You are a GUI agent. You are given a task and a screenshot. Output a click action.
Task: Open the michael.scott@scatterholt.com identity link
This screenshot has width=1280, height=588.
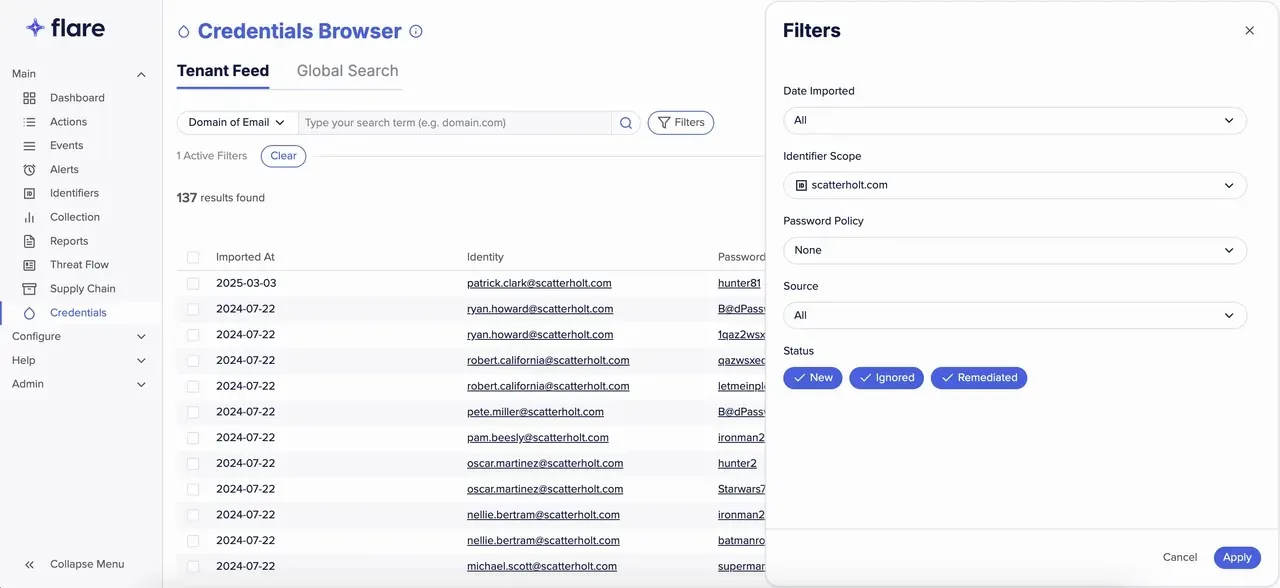(542, 567)
